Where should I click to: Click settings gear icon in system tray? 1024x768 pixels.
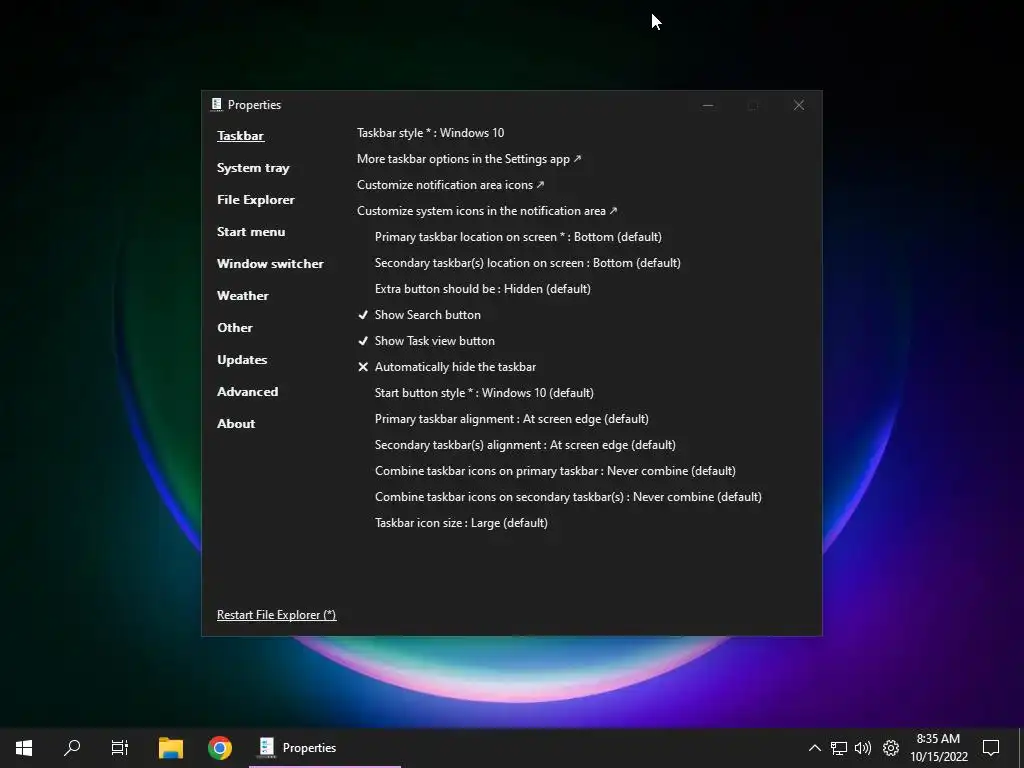pyautogui.click(x=891, y=748)
